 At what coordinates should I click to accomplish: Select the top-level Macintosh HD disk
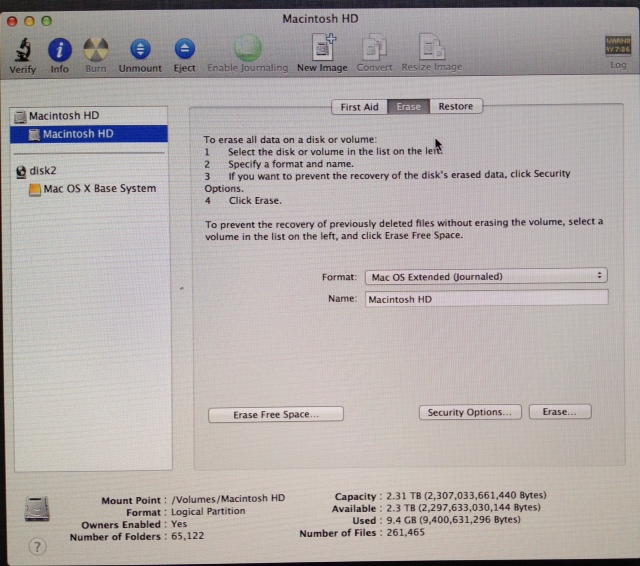coord(89,116)
